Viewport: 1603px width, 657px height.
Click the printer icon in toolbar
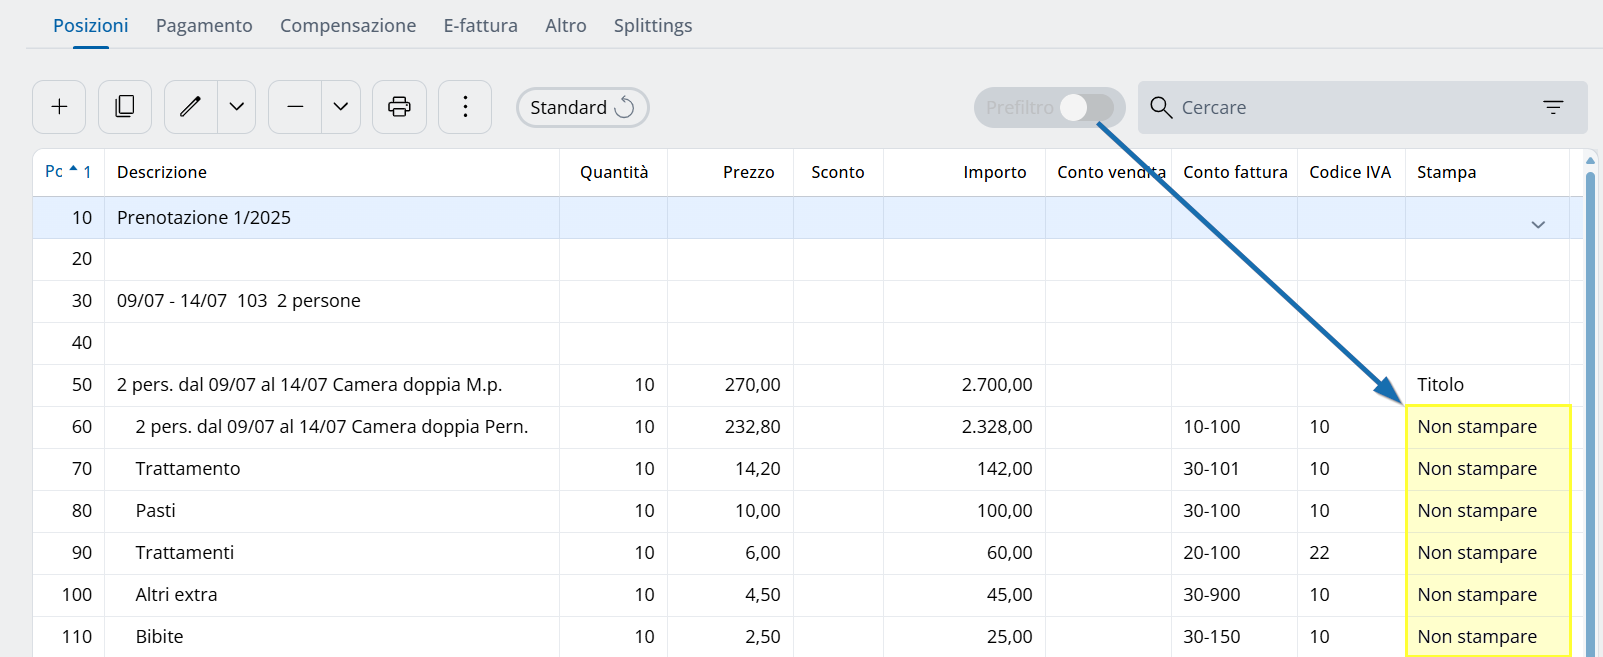pos(399,107)
